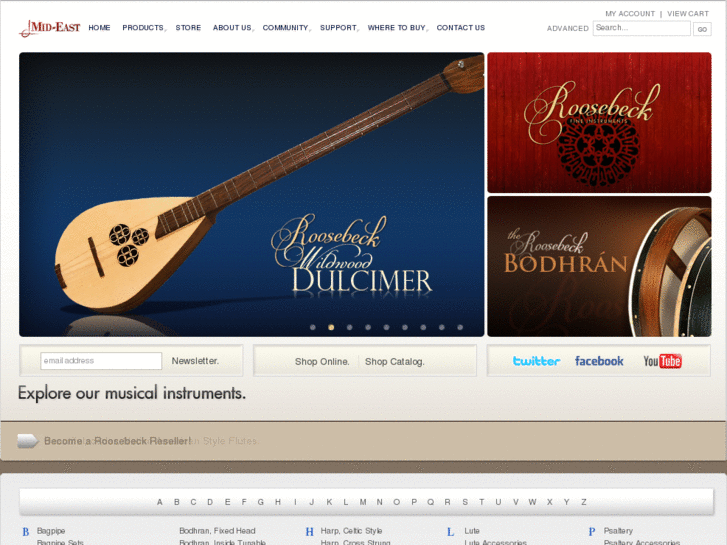The image size is (727, 545).
Task: Go to My Account
Action: click(630, 14)
